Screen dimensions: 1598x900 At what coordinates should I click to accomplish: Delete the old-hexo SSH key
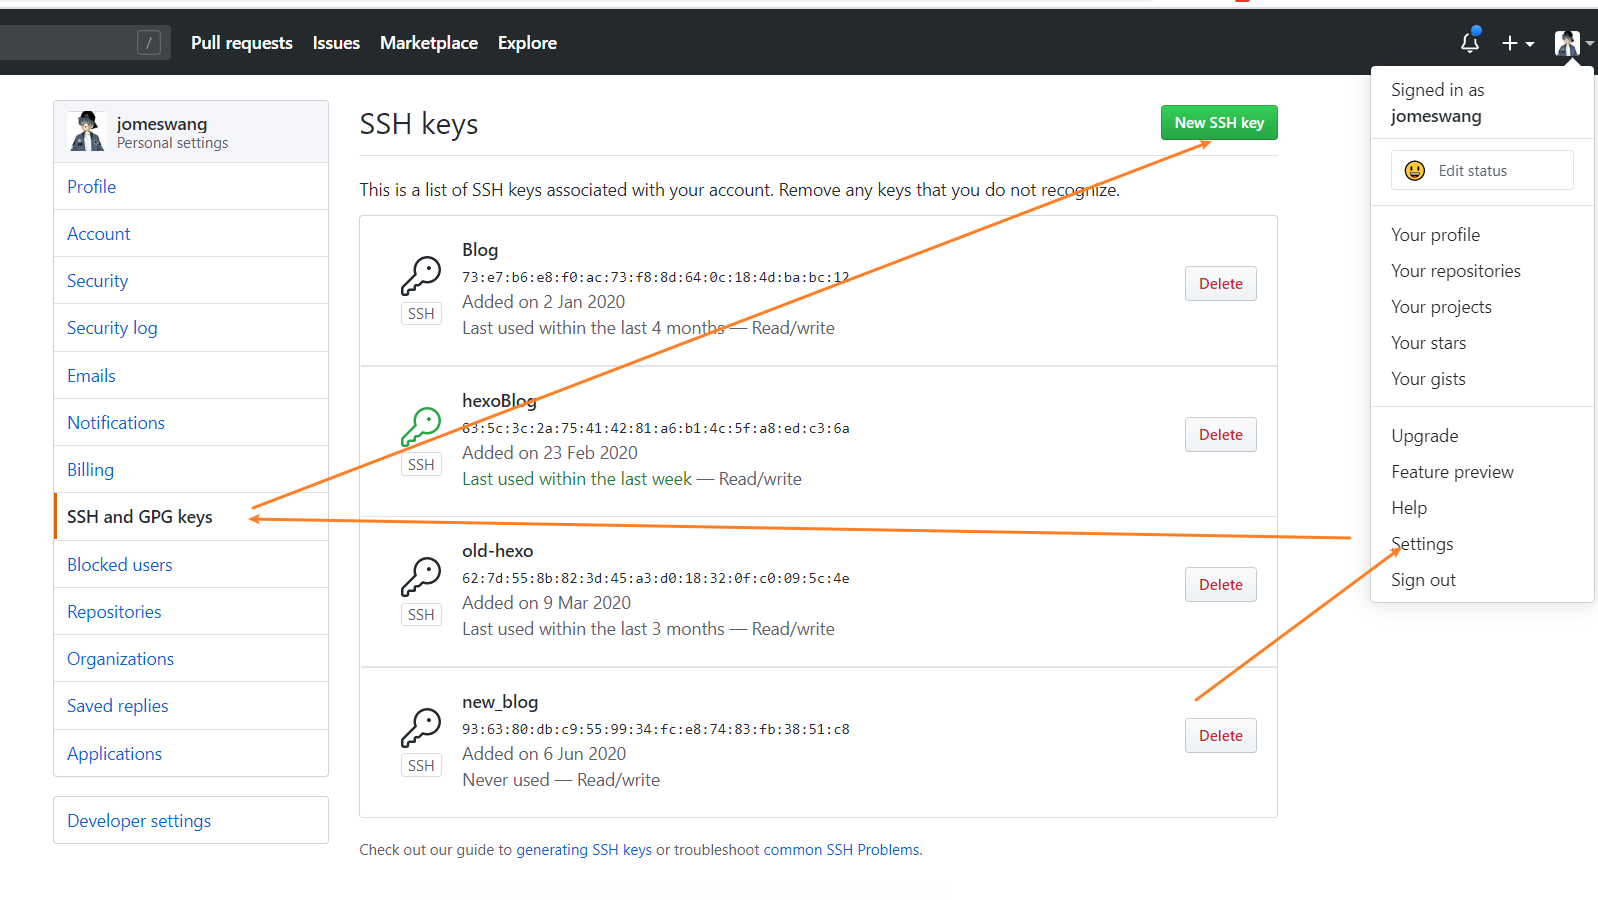tap(1221, 585)
